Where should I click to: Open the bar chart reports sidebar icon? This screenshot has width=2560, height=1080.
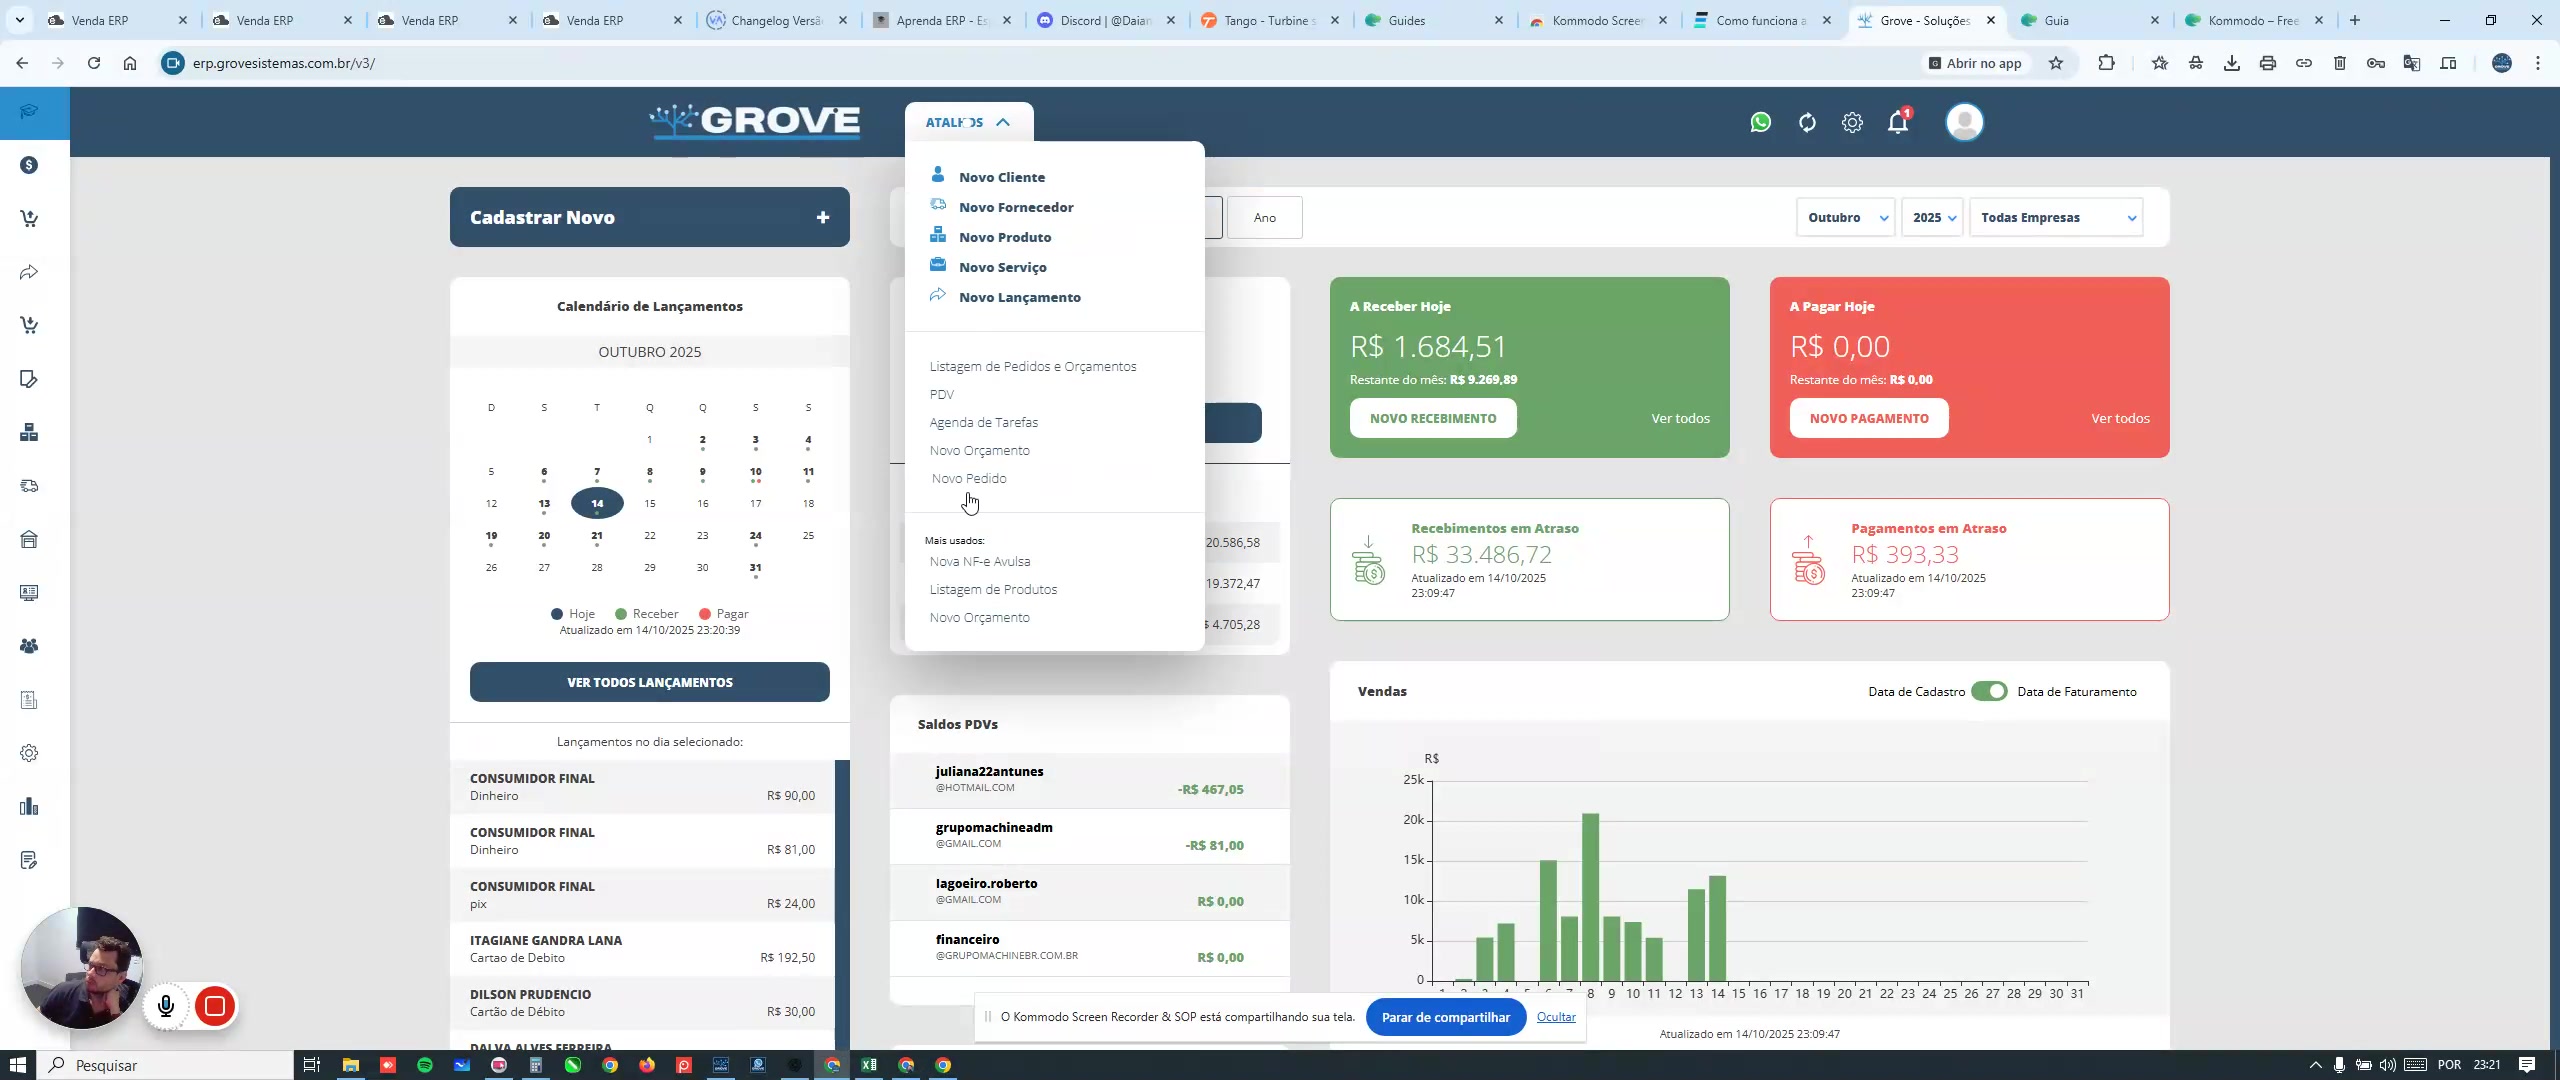(x=29, y=807)
